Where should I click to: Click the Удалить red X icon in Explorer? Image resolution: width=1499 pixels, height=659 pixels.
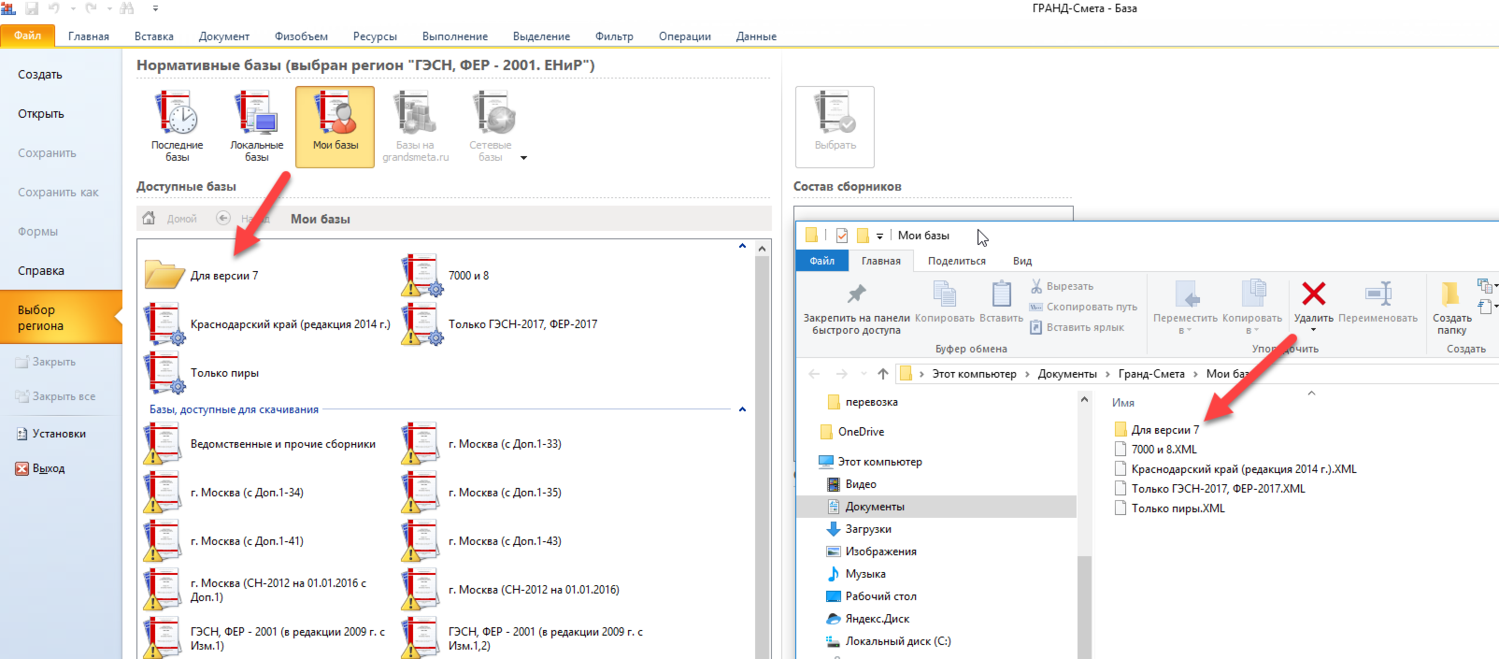point(1313,294)
